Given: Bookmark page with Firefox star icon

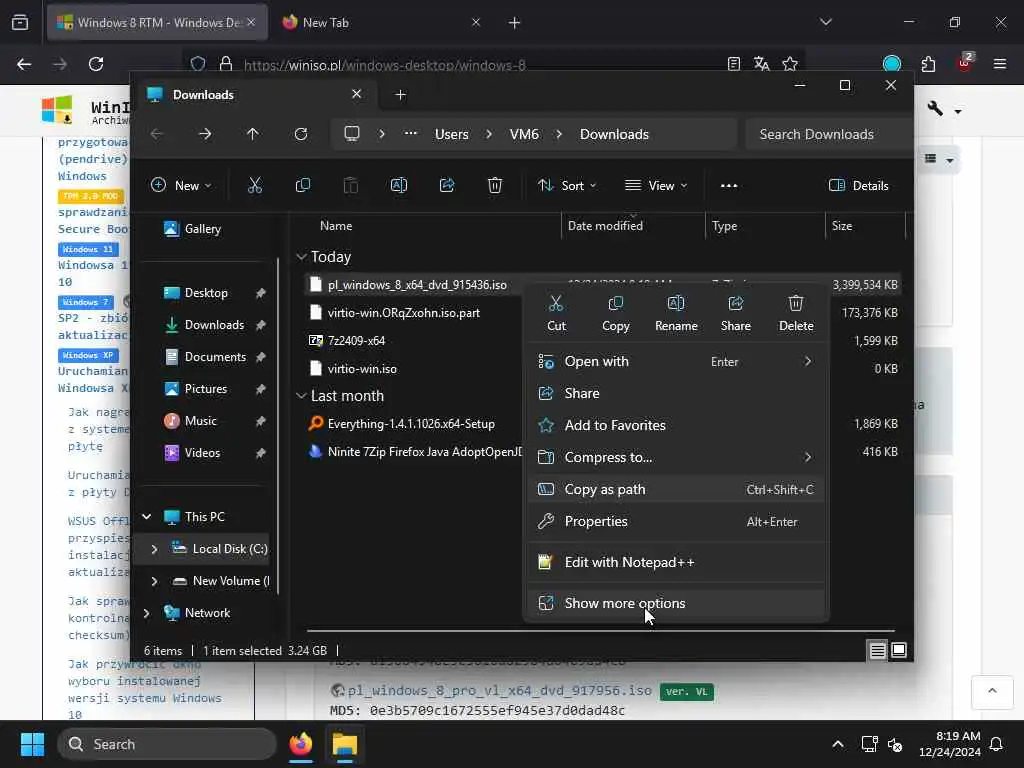Looking at the screenshot, I should point(790,64).
